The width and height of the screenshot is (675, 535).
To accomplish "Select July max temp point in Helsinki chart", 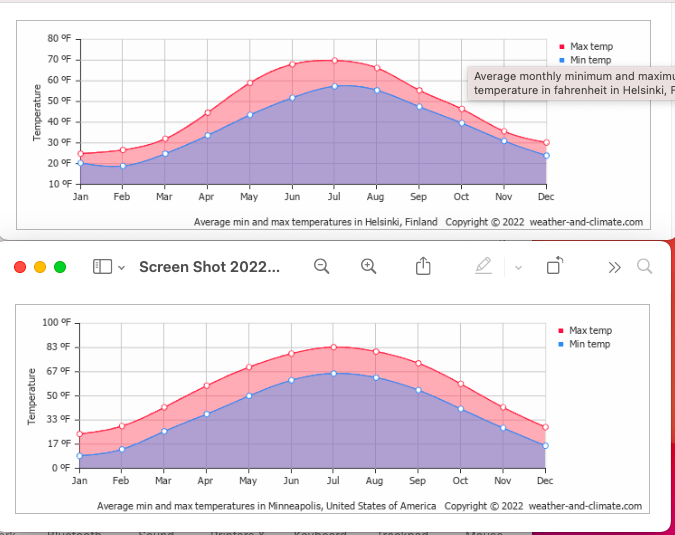I will (x=335, y=60).
